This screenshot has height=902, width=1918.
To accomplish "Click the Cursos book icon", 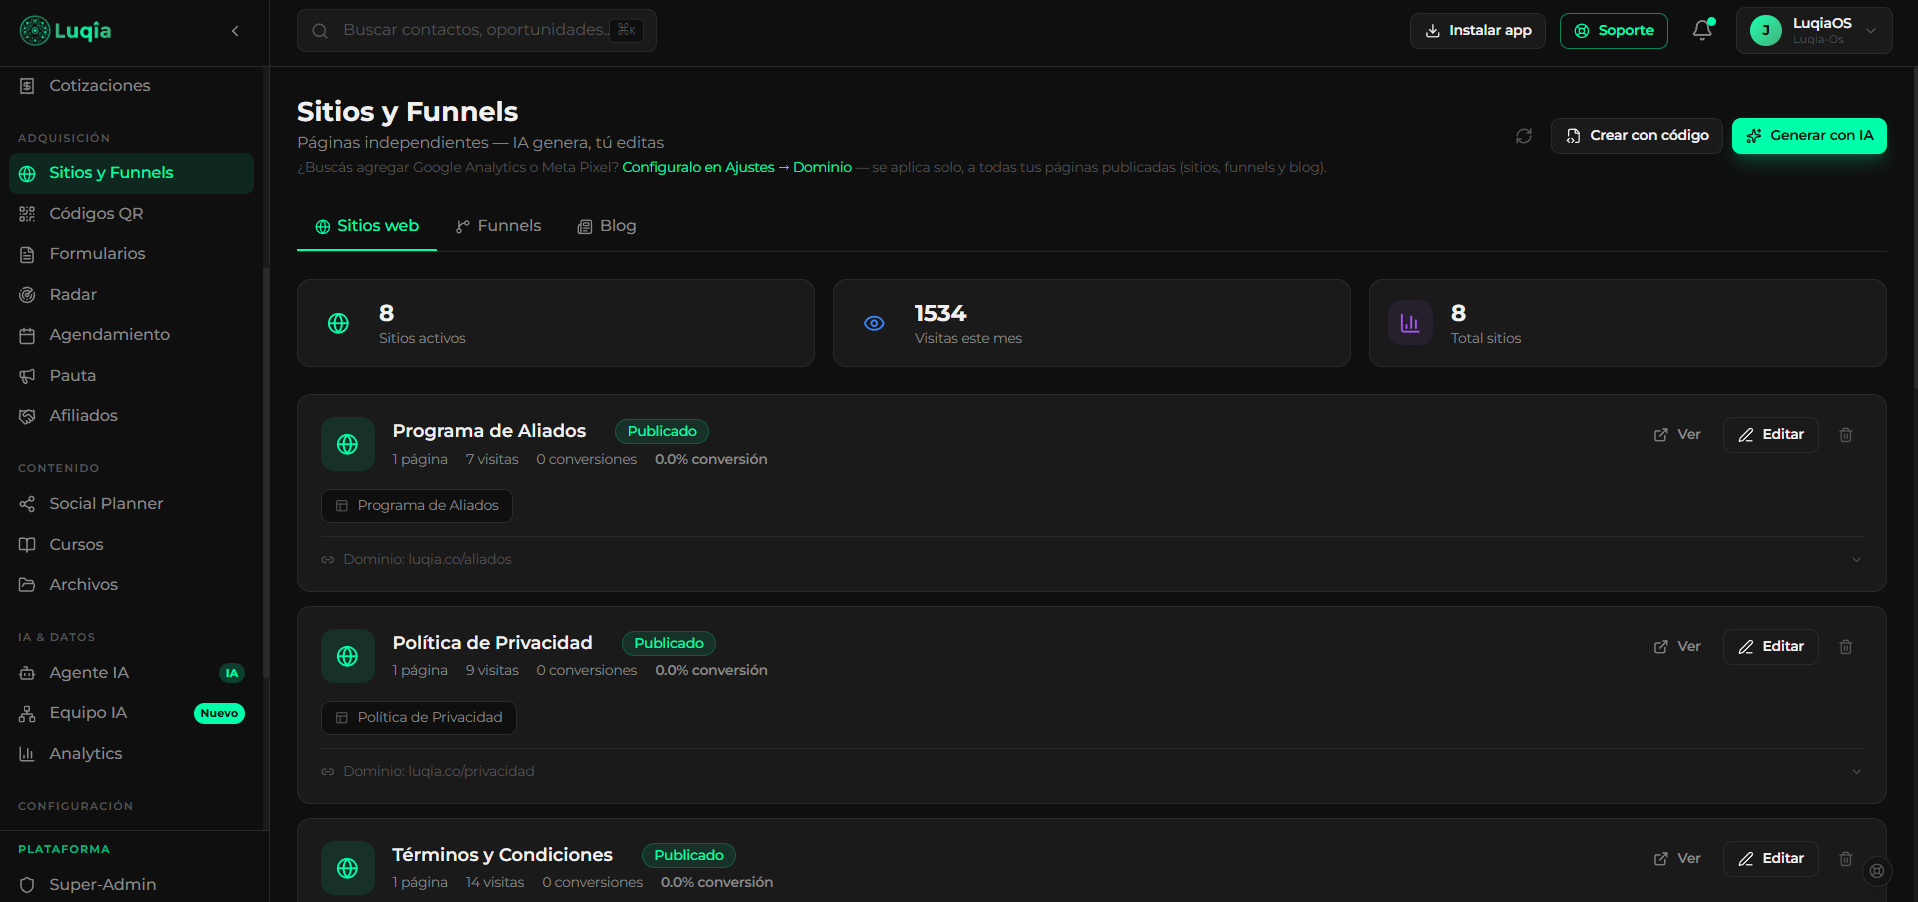I will click(x=27, y=545).
